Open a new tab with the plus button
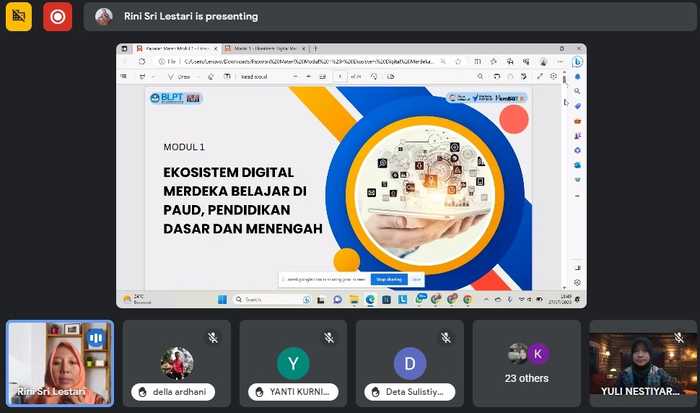 [x=316, y=48]
